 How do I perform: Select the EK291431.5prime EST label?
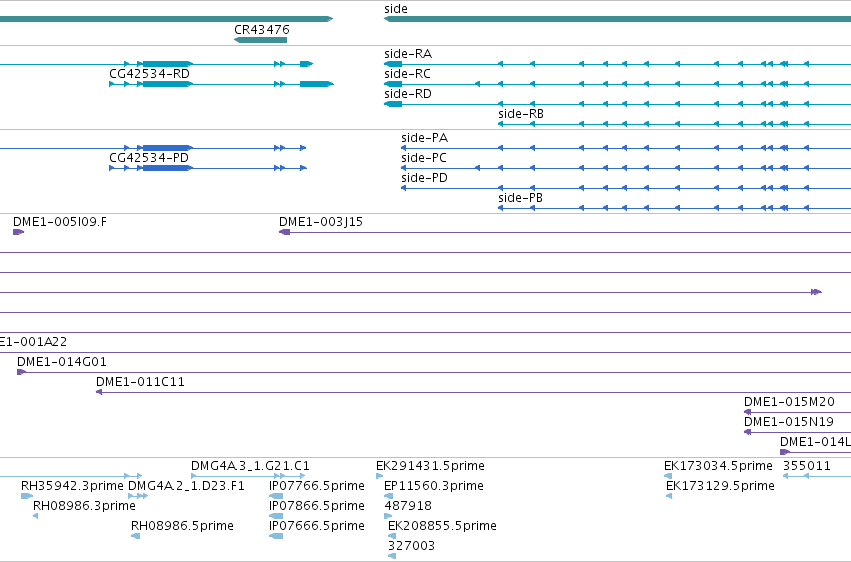pos(430,466)
